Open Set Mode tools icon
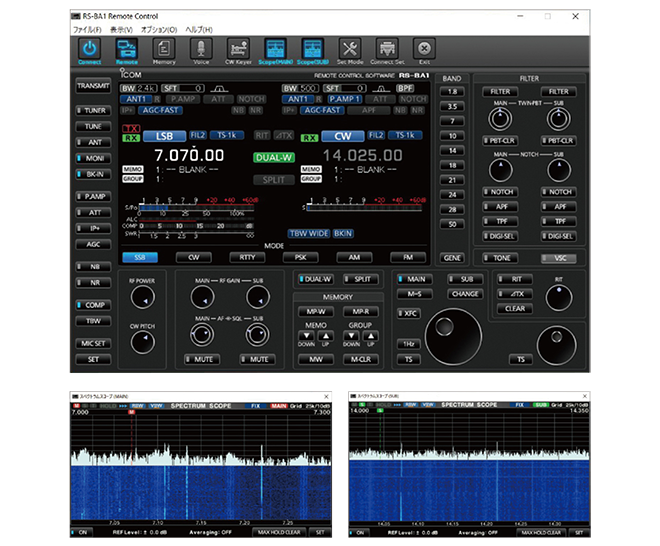660x546 pixels. tap(350, 50)
